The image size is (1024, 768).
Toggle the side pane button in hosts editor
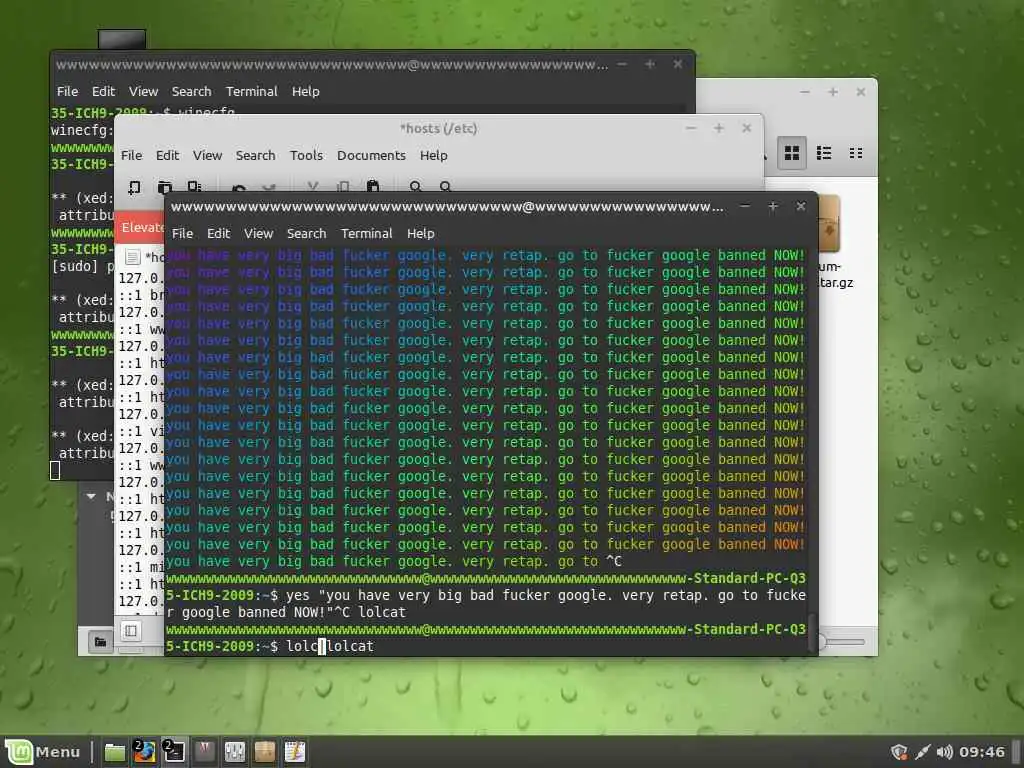coord(131,630)
